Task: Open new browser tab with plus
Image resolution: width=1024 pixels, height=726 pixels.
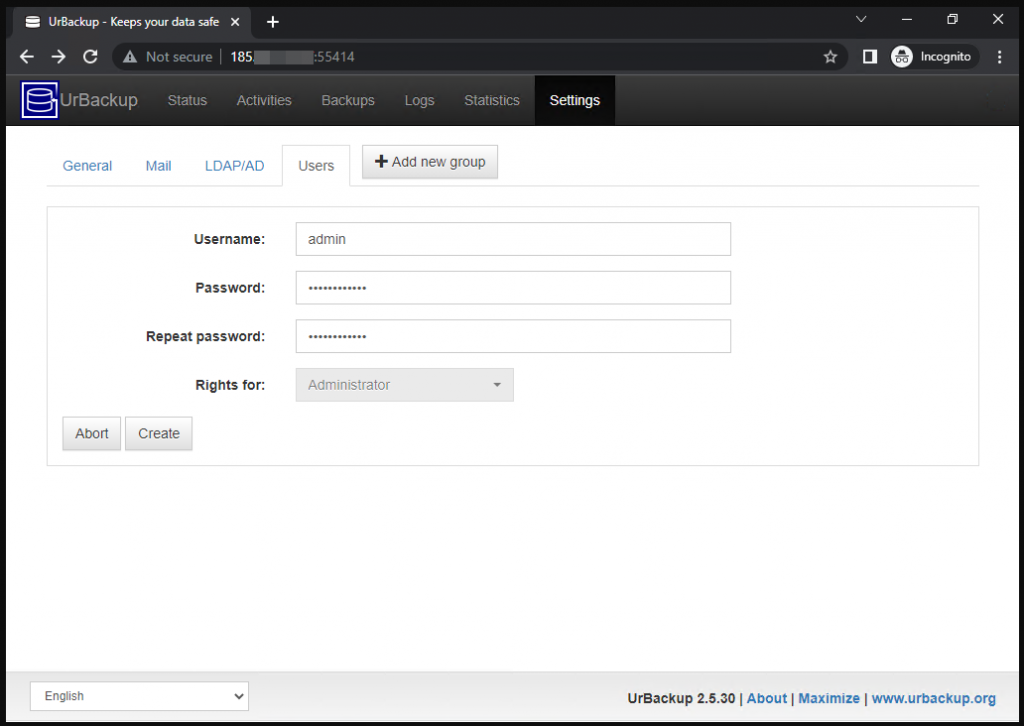Action: pyautogui.click(x=273, y=21)
